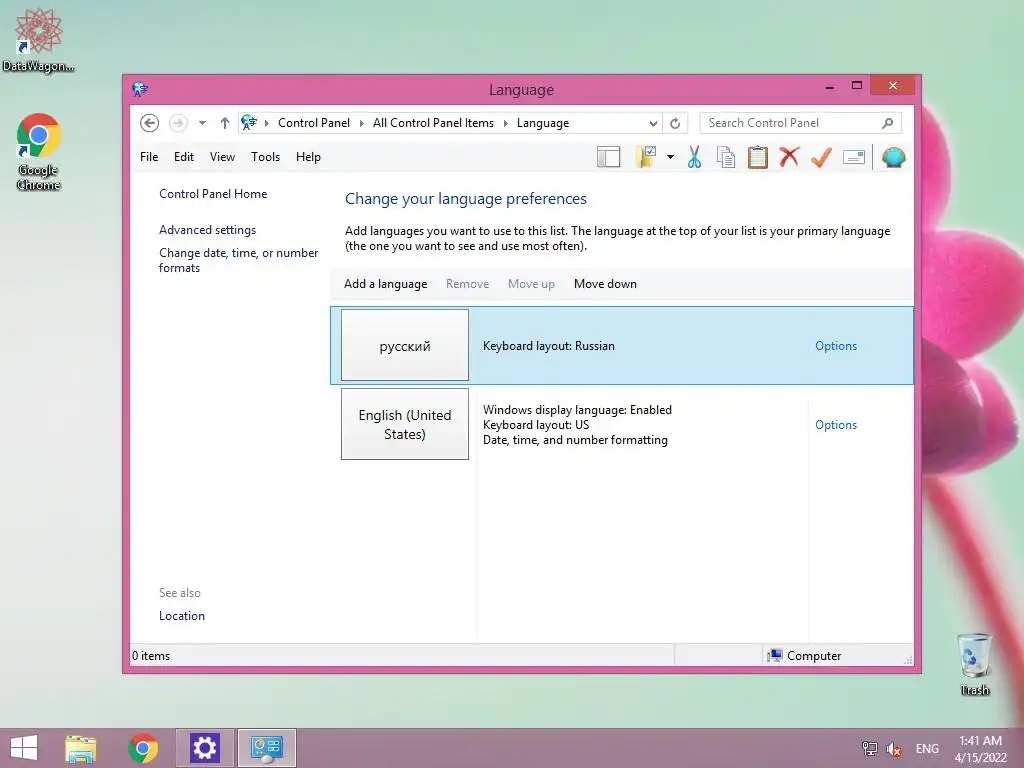The height and width of the screenshot is (768, 1024).
Task: Maximize the Language window
Action: pyautogui.click(x=857, y=86)
